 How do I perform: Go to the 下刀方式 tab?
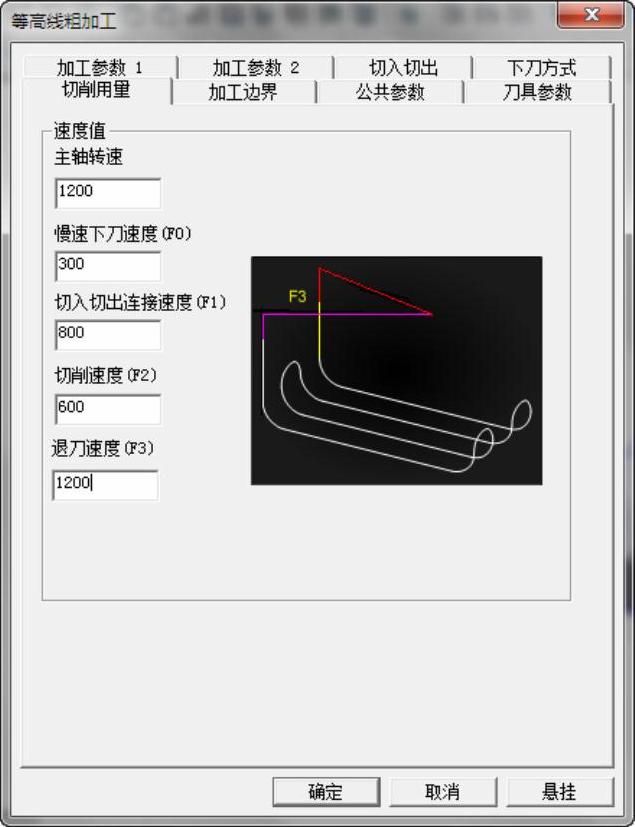542,68
